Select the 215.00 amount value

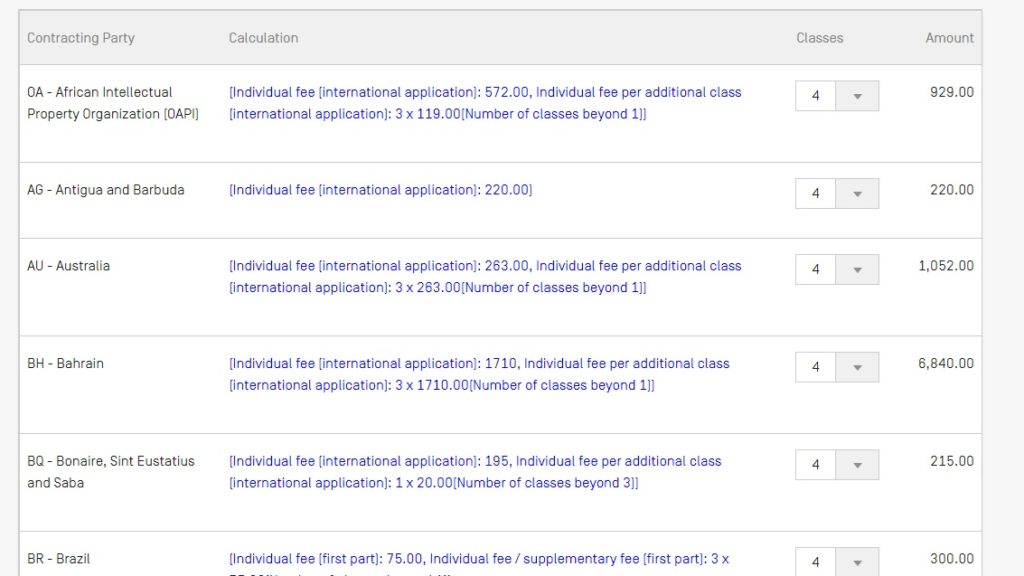tap(952, 461)
